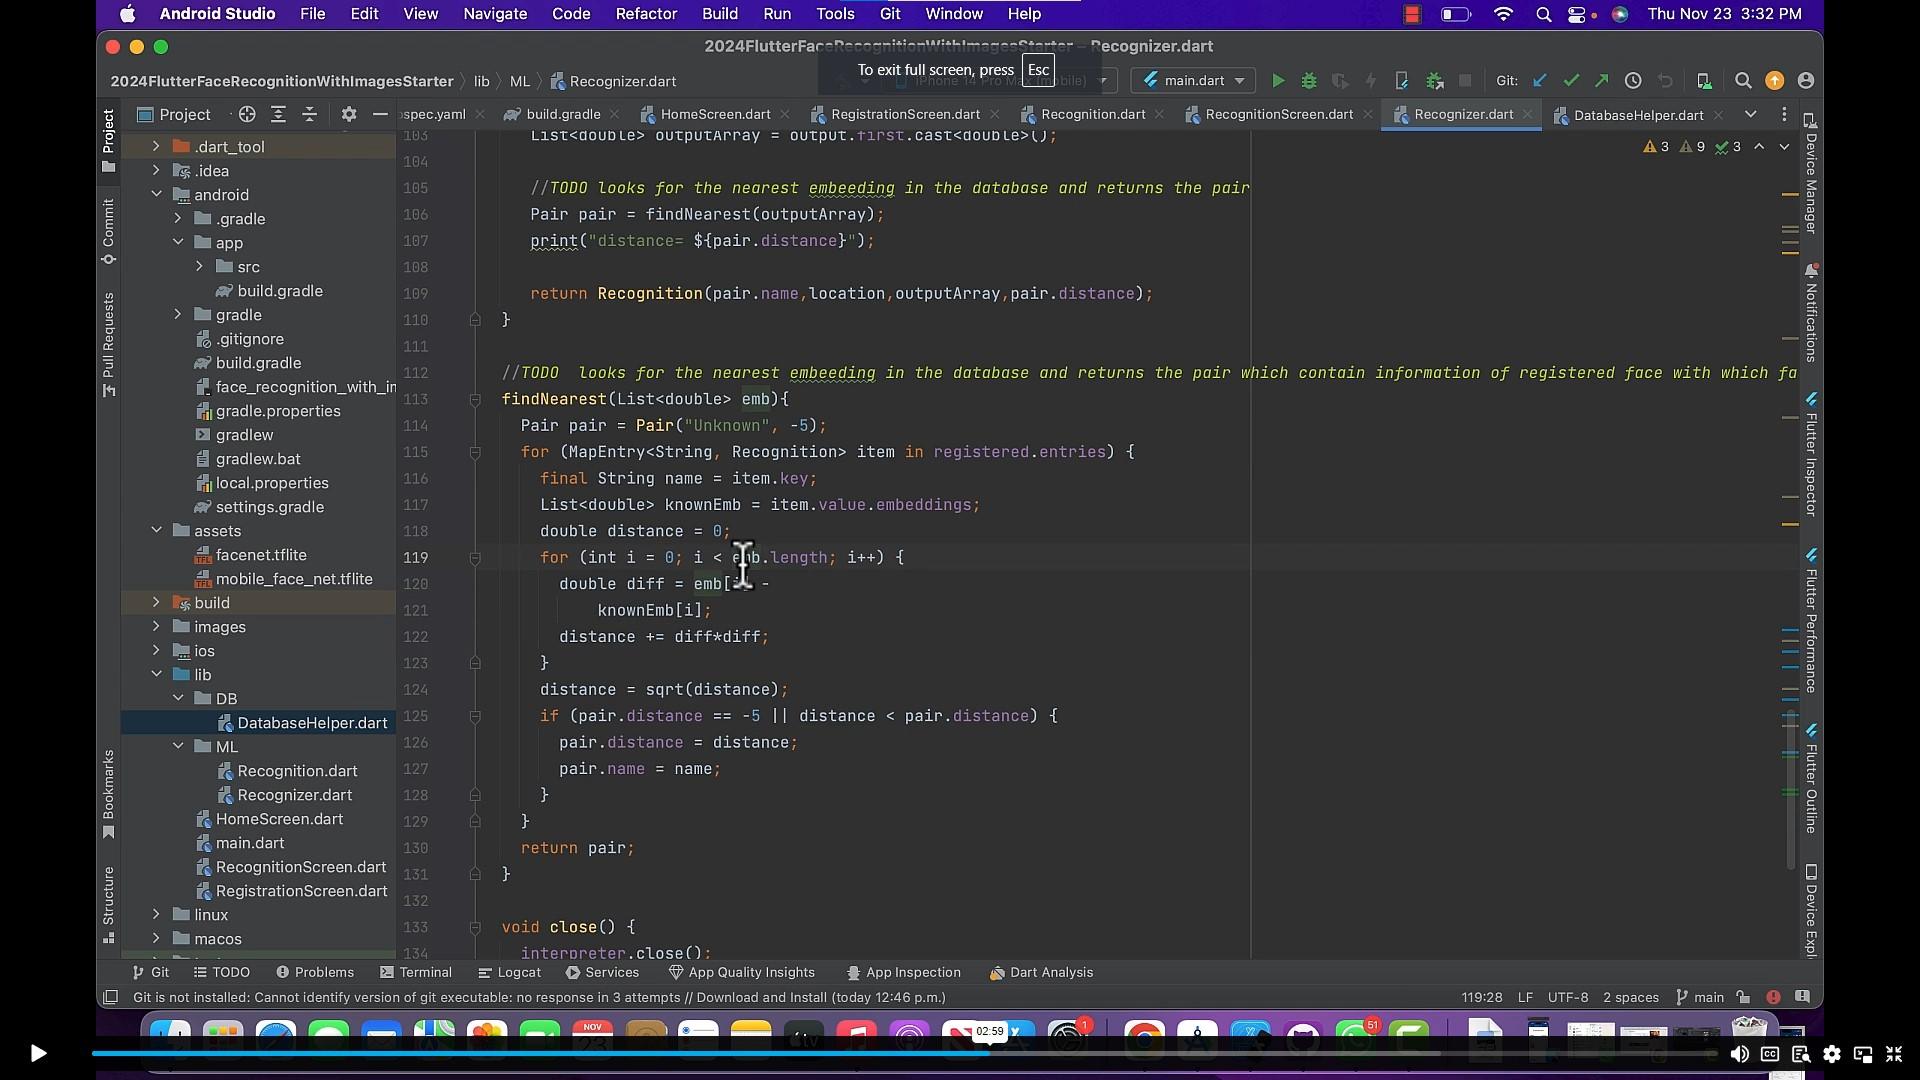
Task: Toggle closed captions on video
Action: pos(1770,1053)
